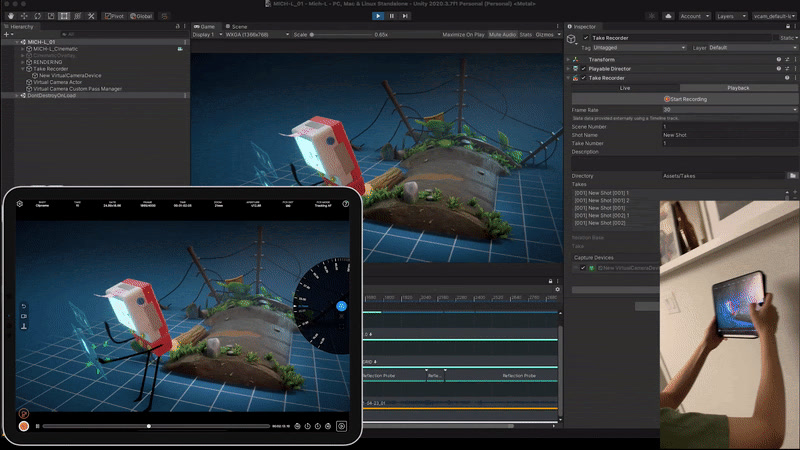Adjust the Game view Scale slider
The image size is (800, 450).
[x=341, y=35]
